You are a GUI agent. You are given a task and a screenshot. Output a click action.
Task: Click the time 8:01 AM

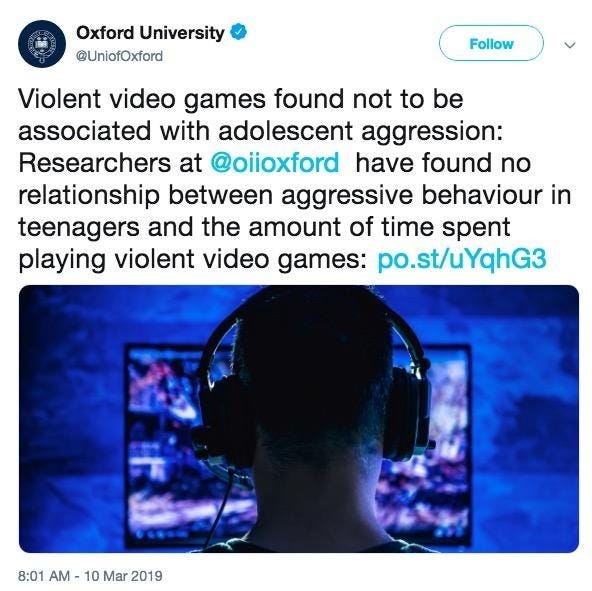tap(44, 576)
